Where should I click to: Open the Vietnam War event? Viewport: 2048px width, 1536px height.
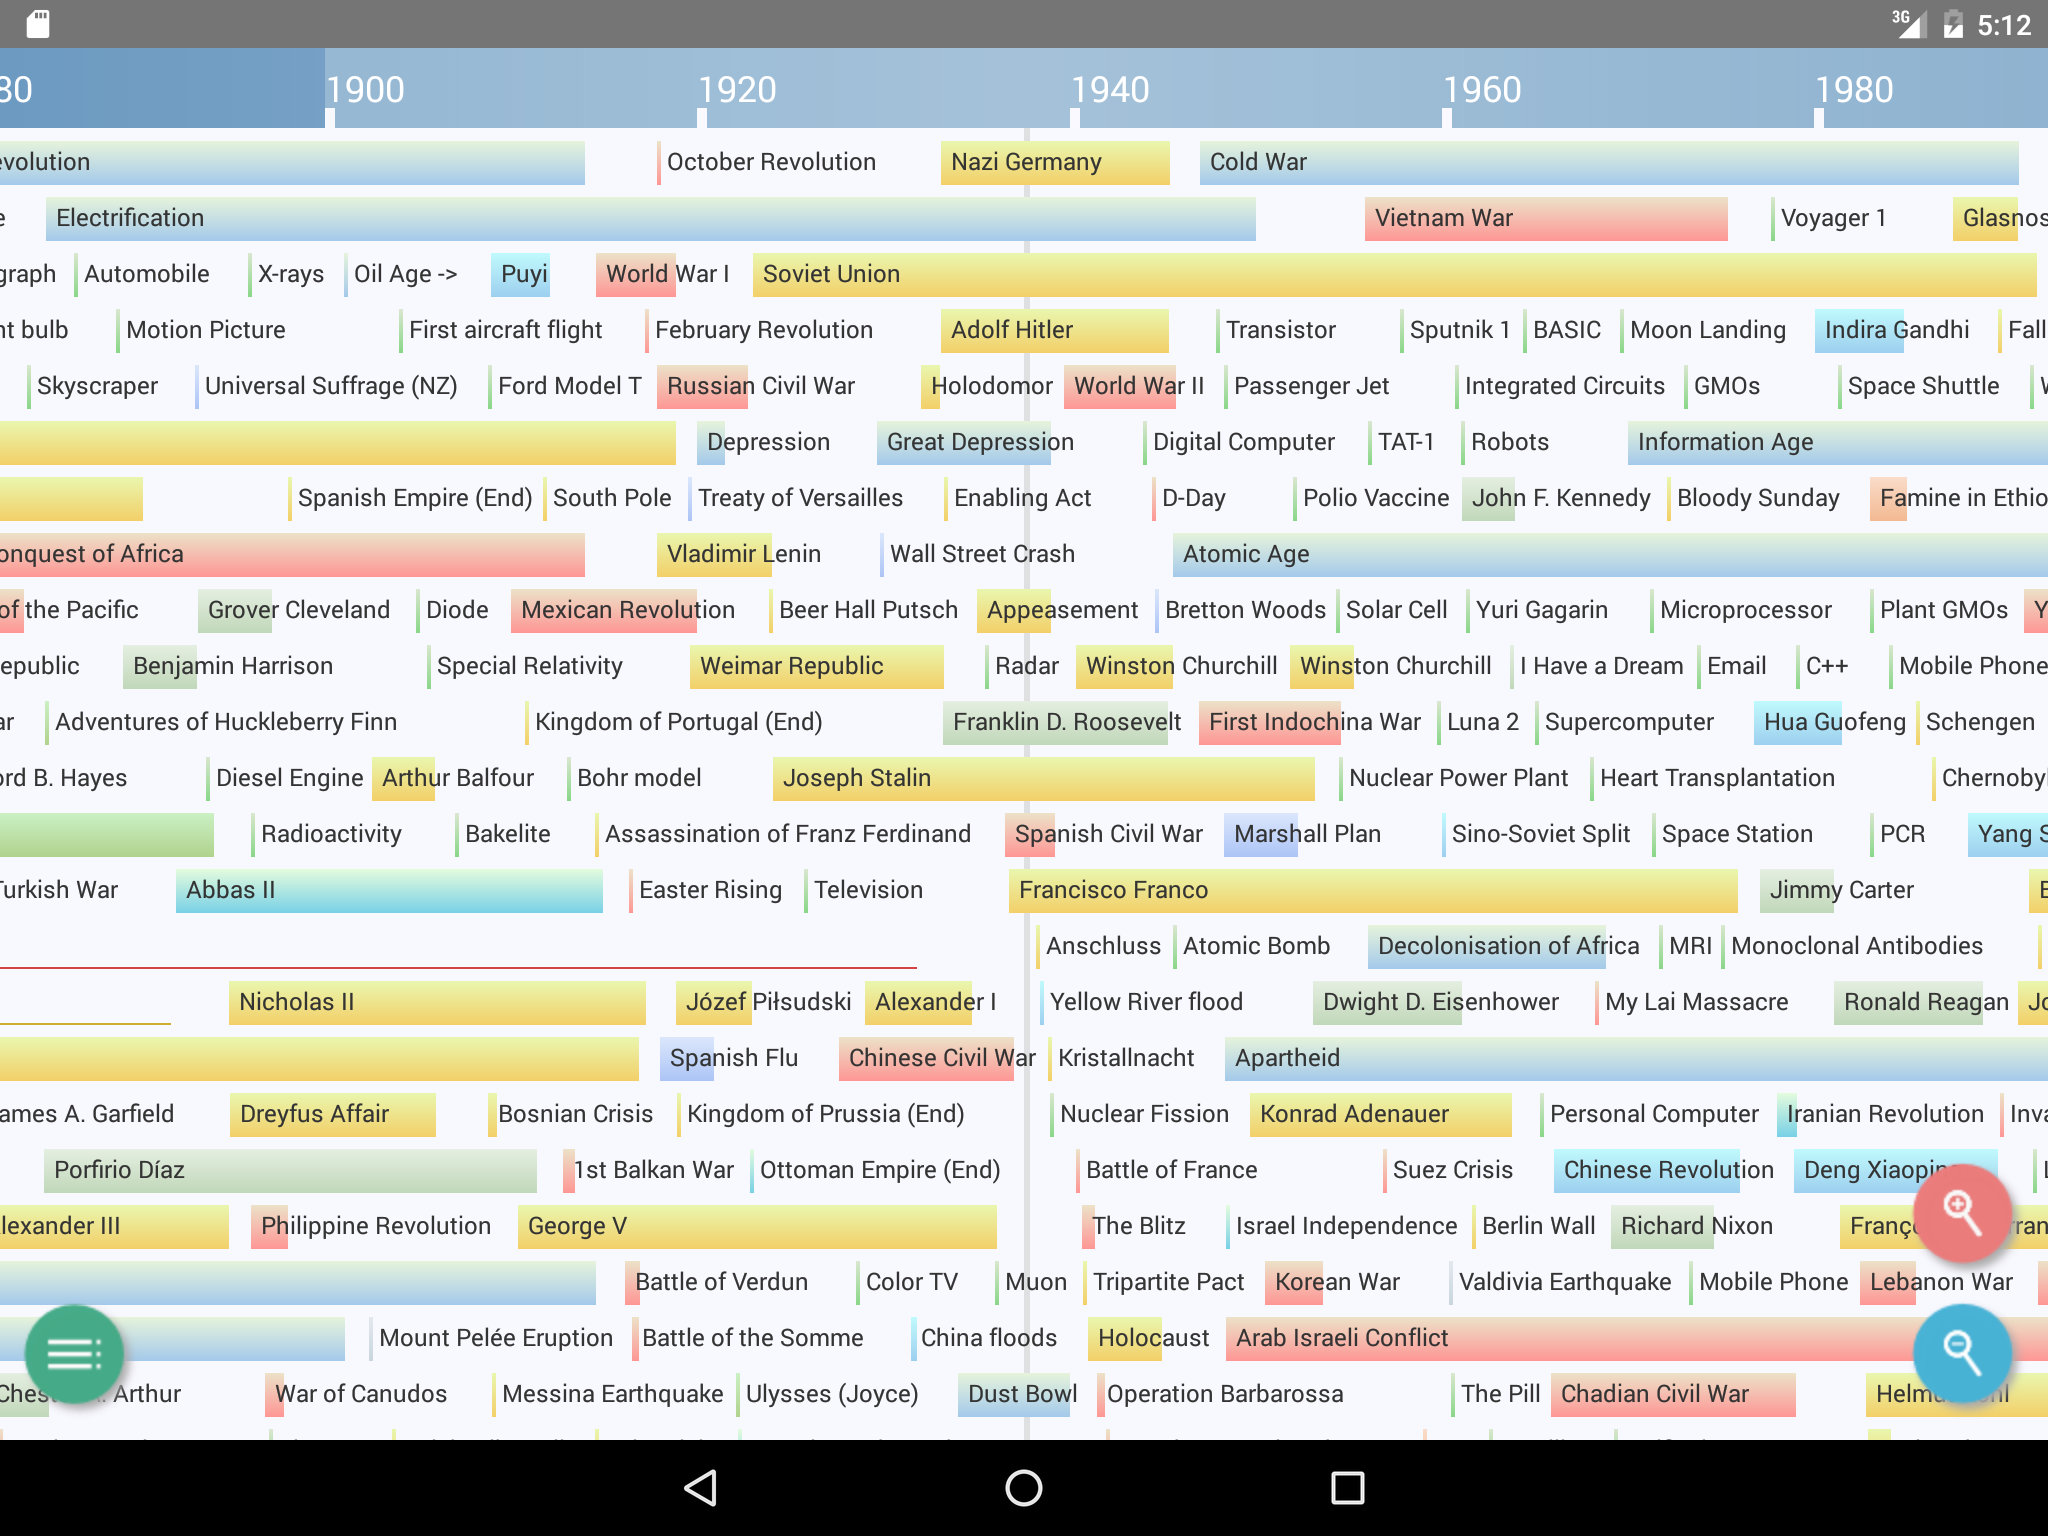pyautogui.click(x=1546, y=218)
